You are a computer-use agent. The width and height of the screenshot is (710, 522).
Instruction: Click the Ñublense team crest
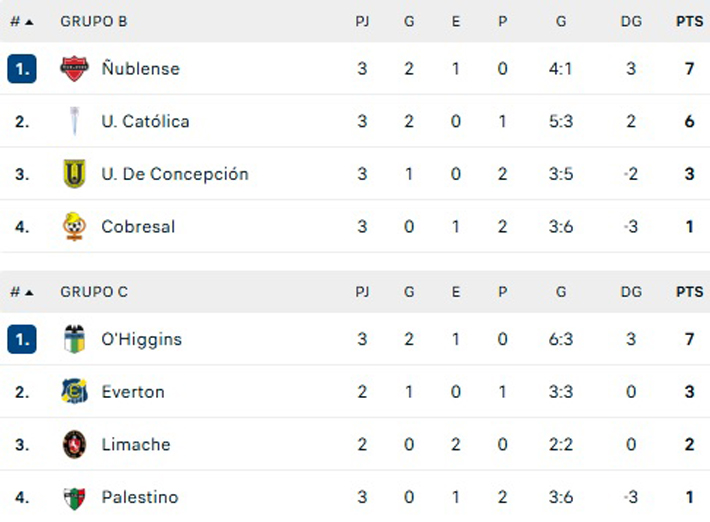pyautogui.click(x=74, y=69)
